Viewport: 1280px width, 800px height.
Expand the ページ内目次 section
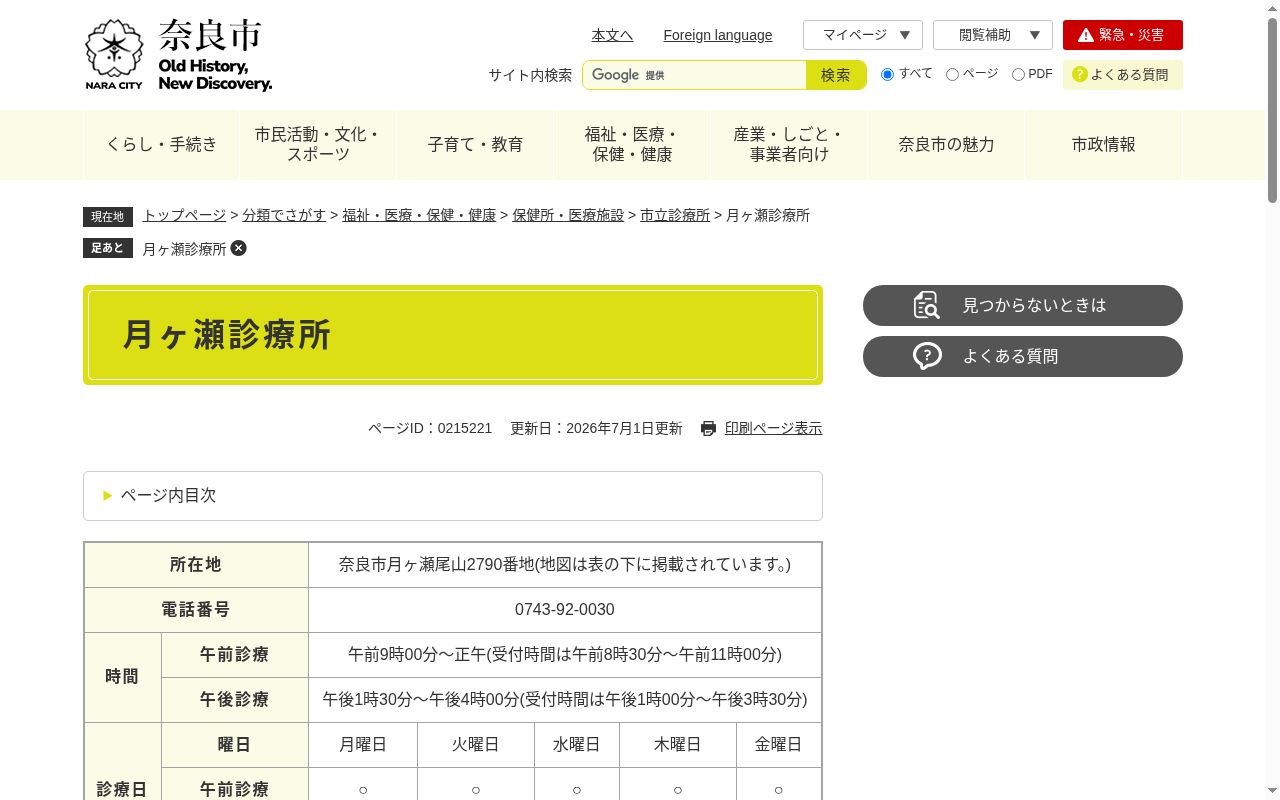click(x=453, y=496)
